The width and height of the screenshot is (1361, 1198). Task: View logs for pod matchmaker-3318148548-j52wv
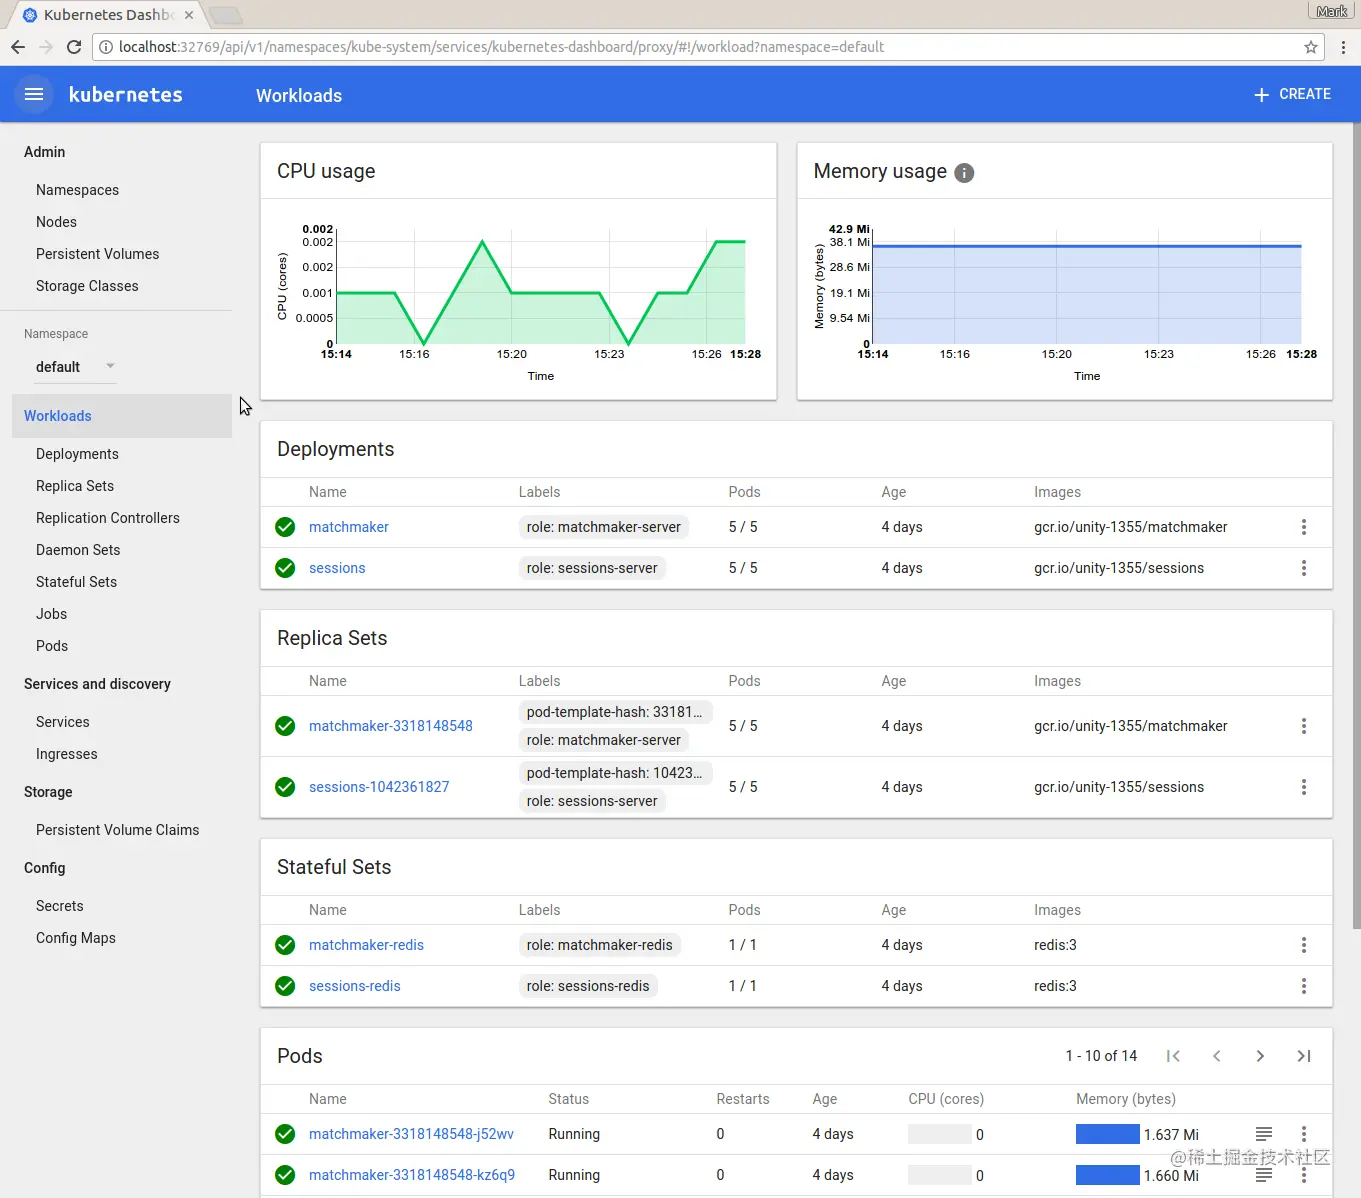point(1263,1134)
